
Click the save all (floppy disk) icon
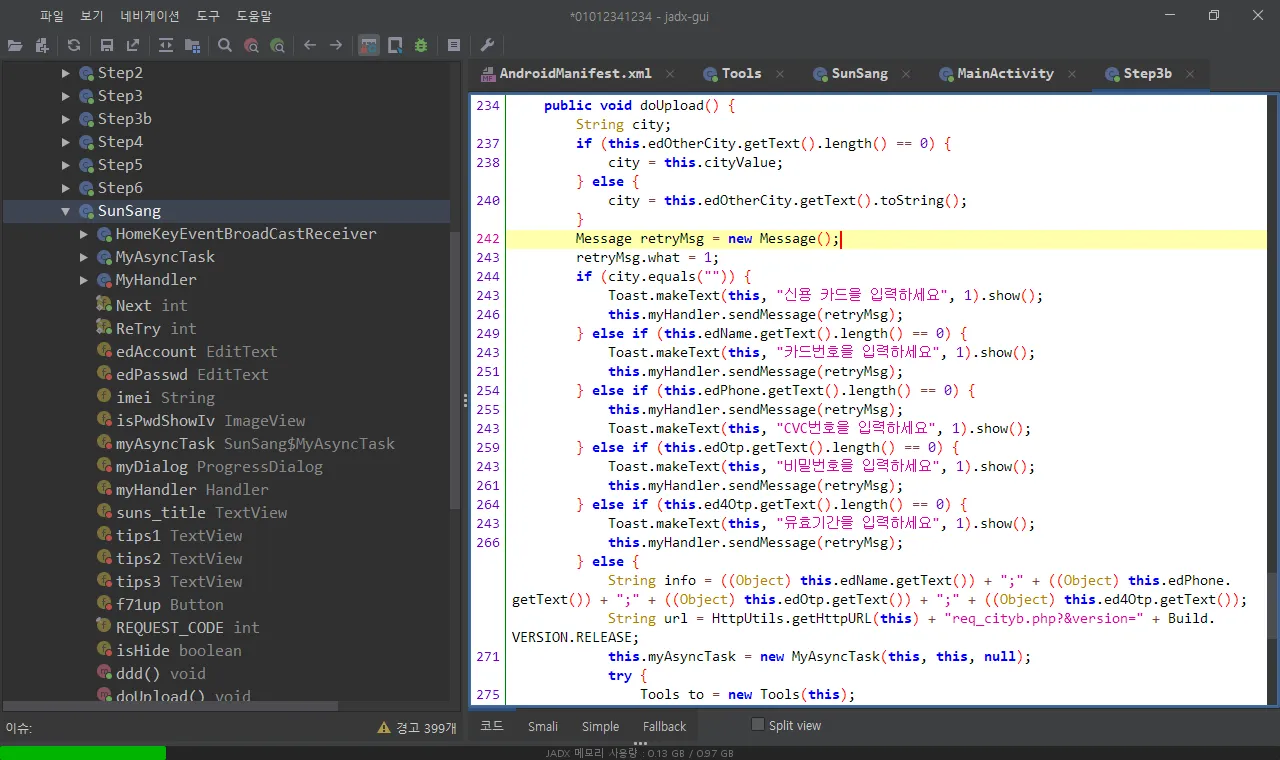coord(107,45)
